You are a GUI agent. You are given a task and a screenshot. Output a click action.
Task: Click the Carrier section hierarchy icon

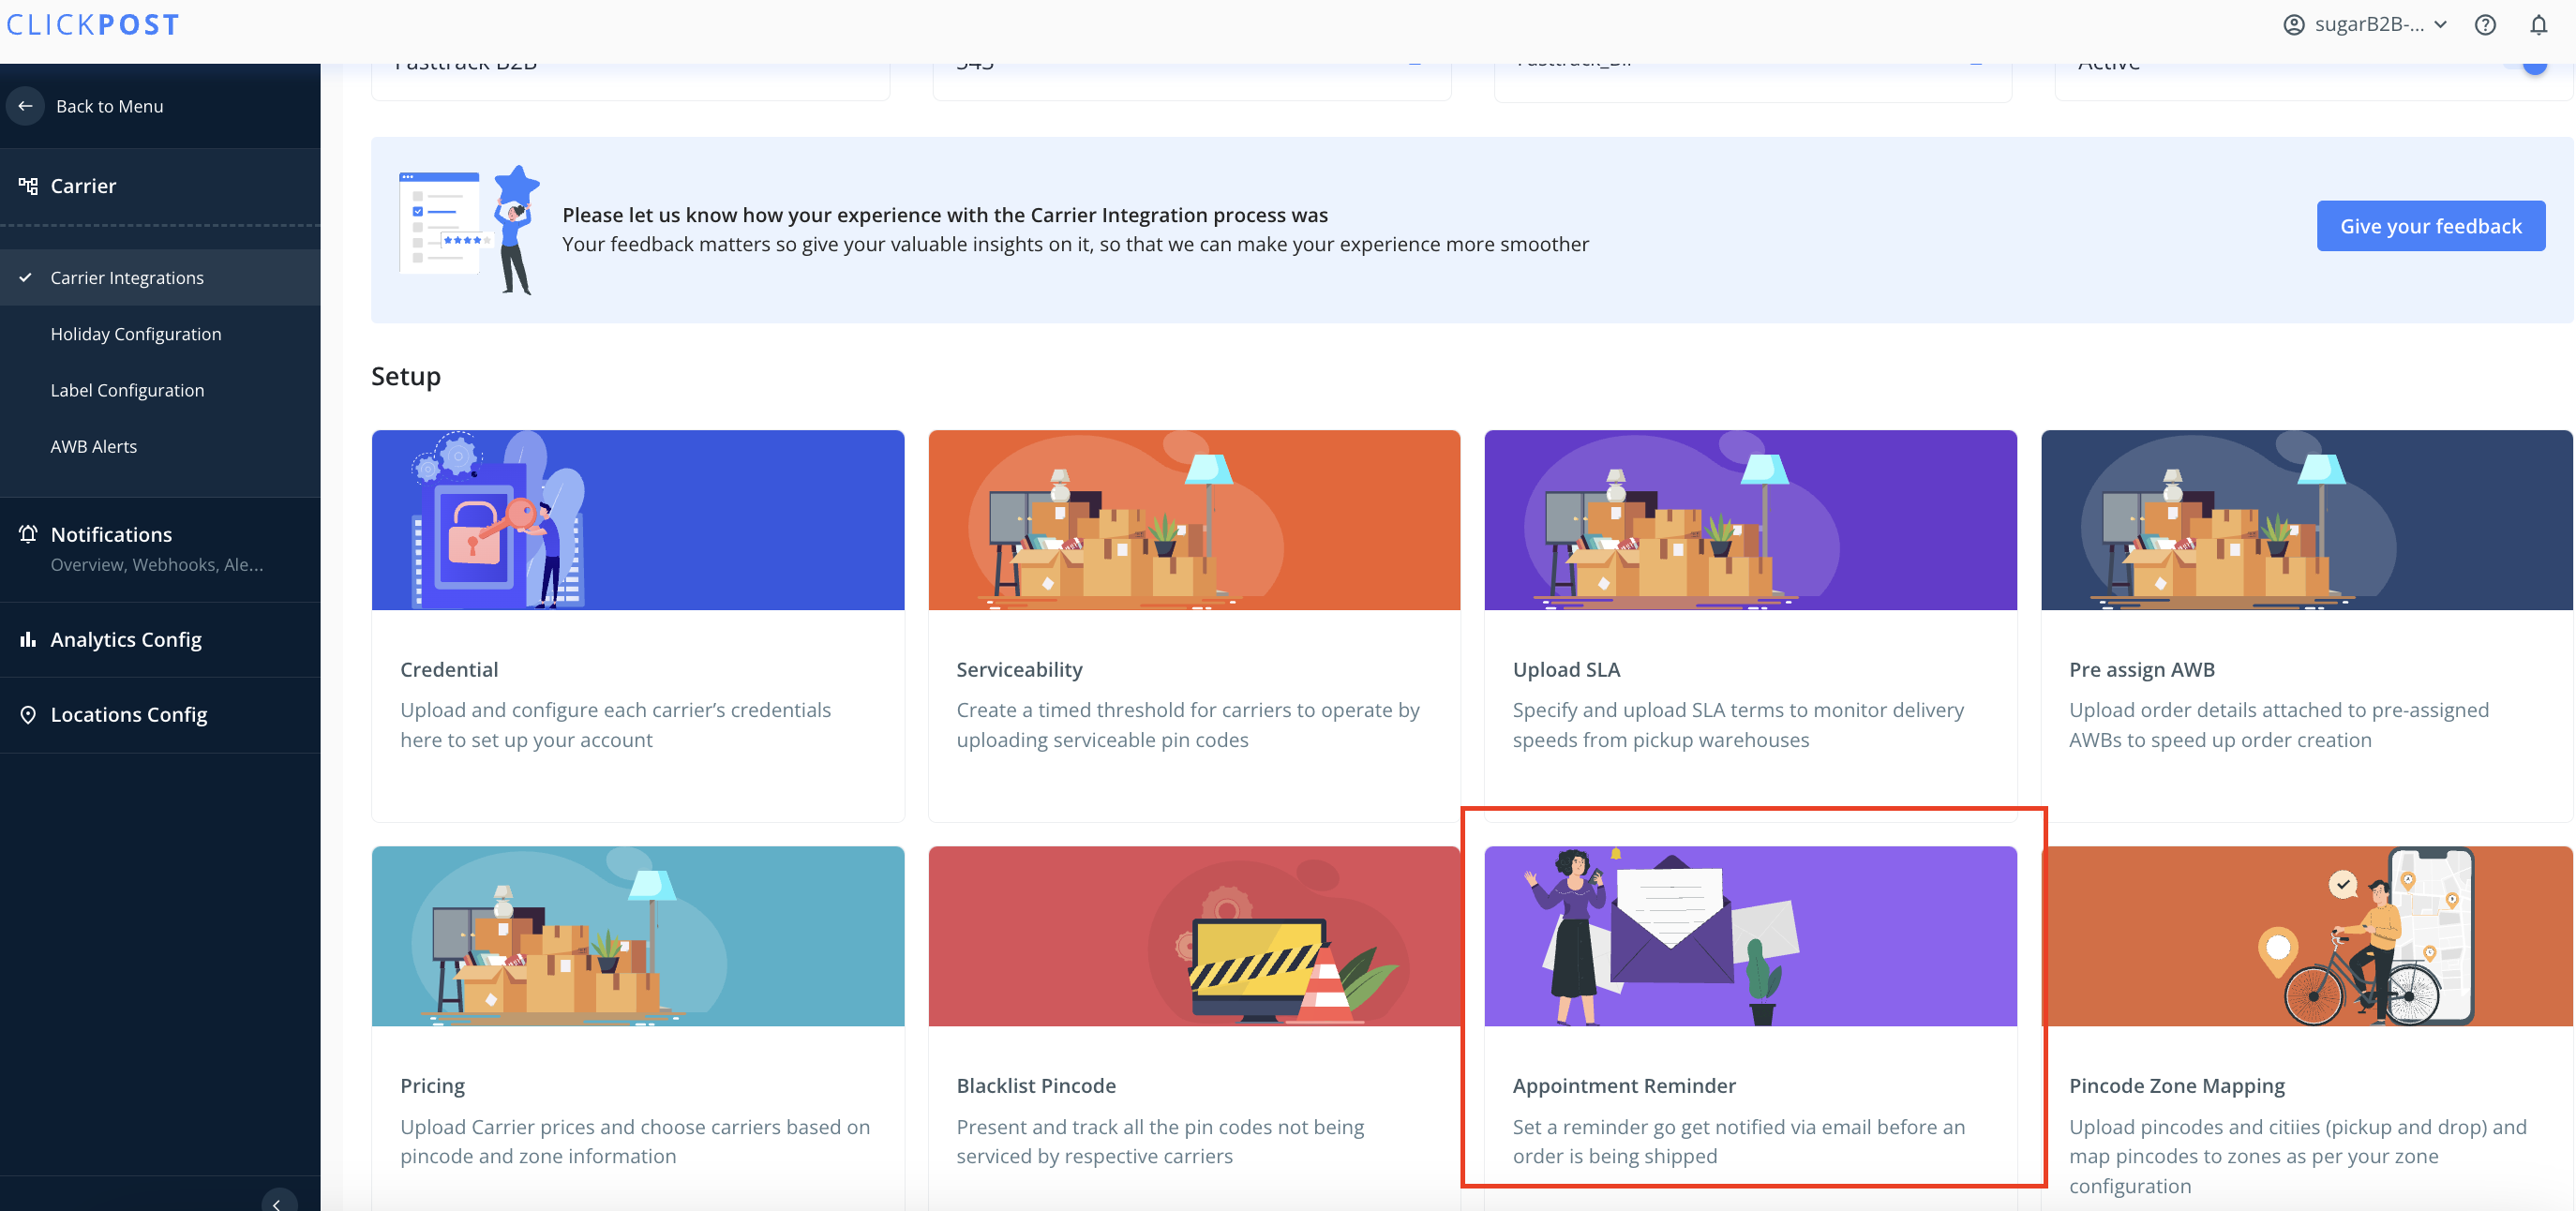pos(28,186)
